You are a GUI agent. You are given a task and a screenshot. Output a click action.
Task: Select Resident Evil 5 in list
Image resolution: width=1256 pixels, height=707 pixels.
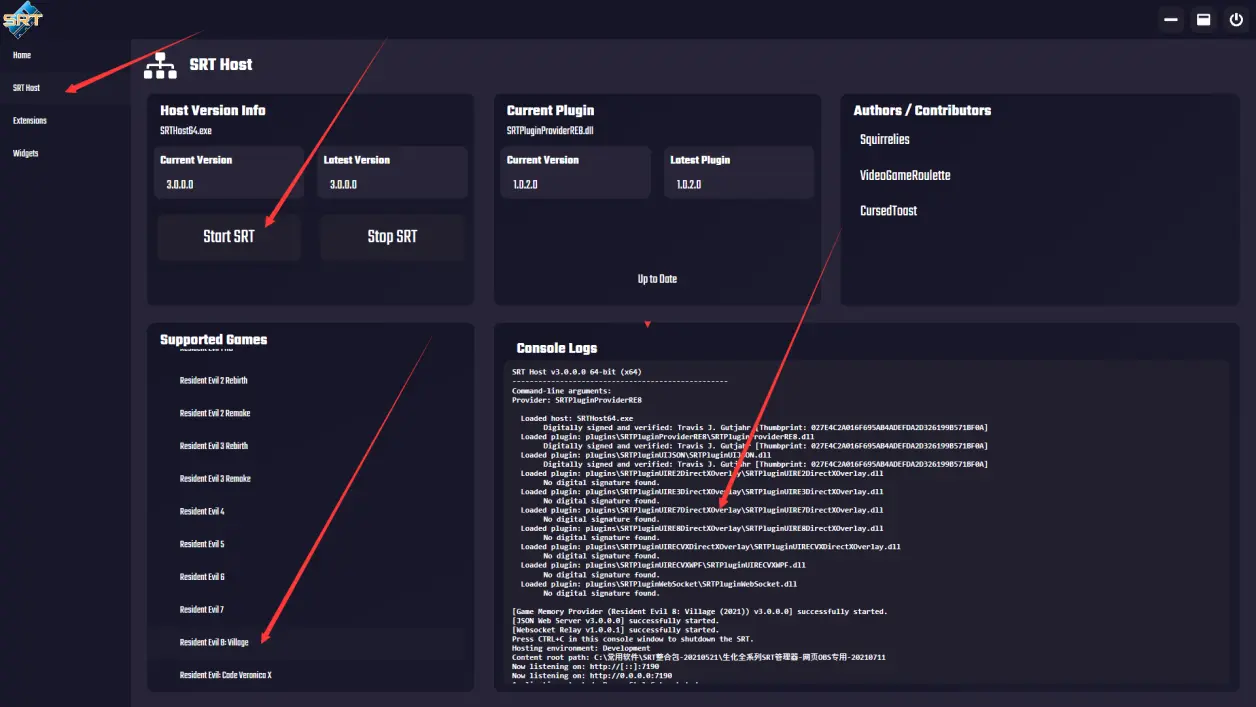click(202, 545)
